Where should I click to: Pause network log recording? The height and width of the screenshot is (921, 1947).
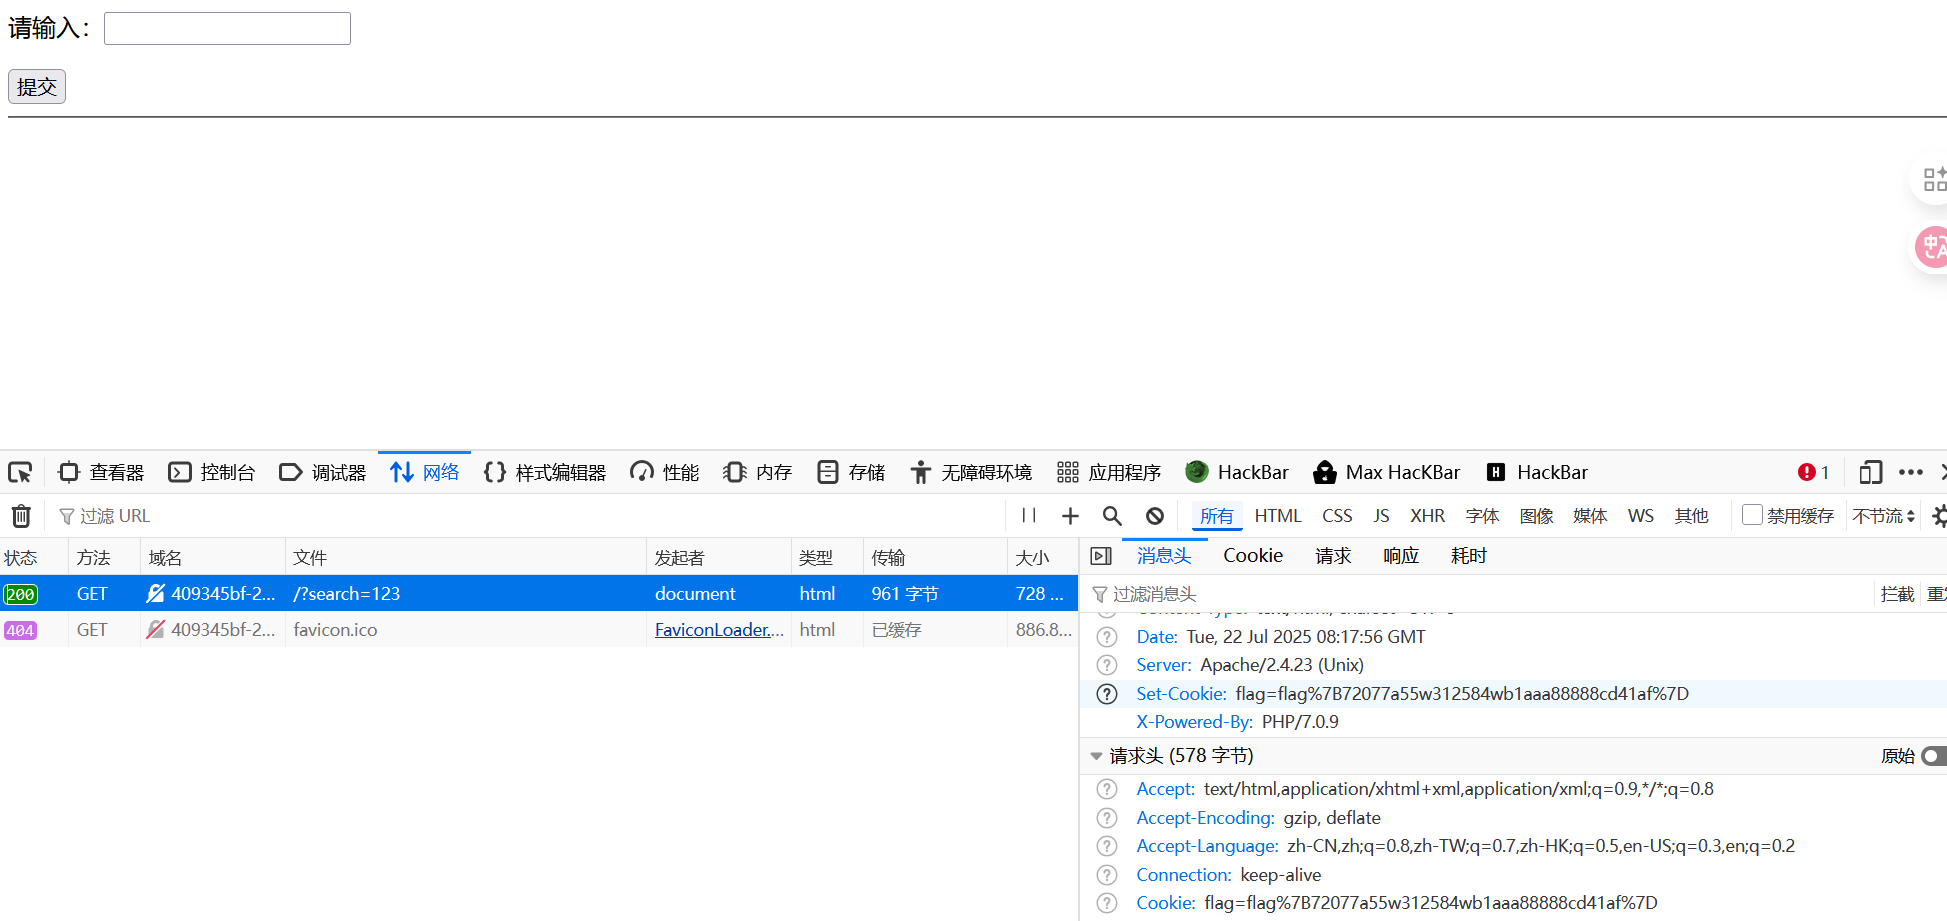click(1029, 516)
